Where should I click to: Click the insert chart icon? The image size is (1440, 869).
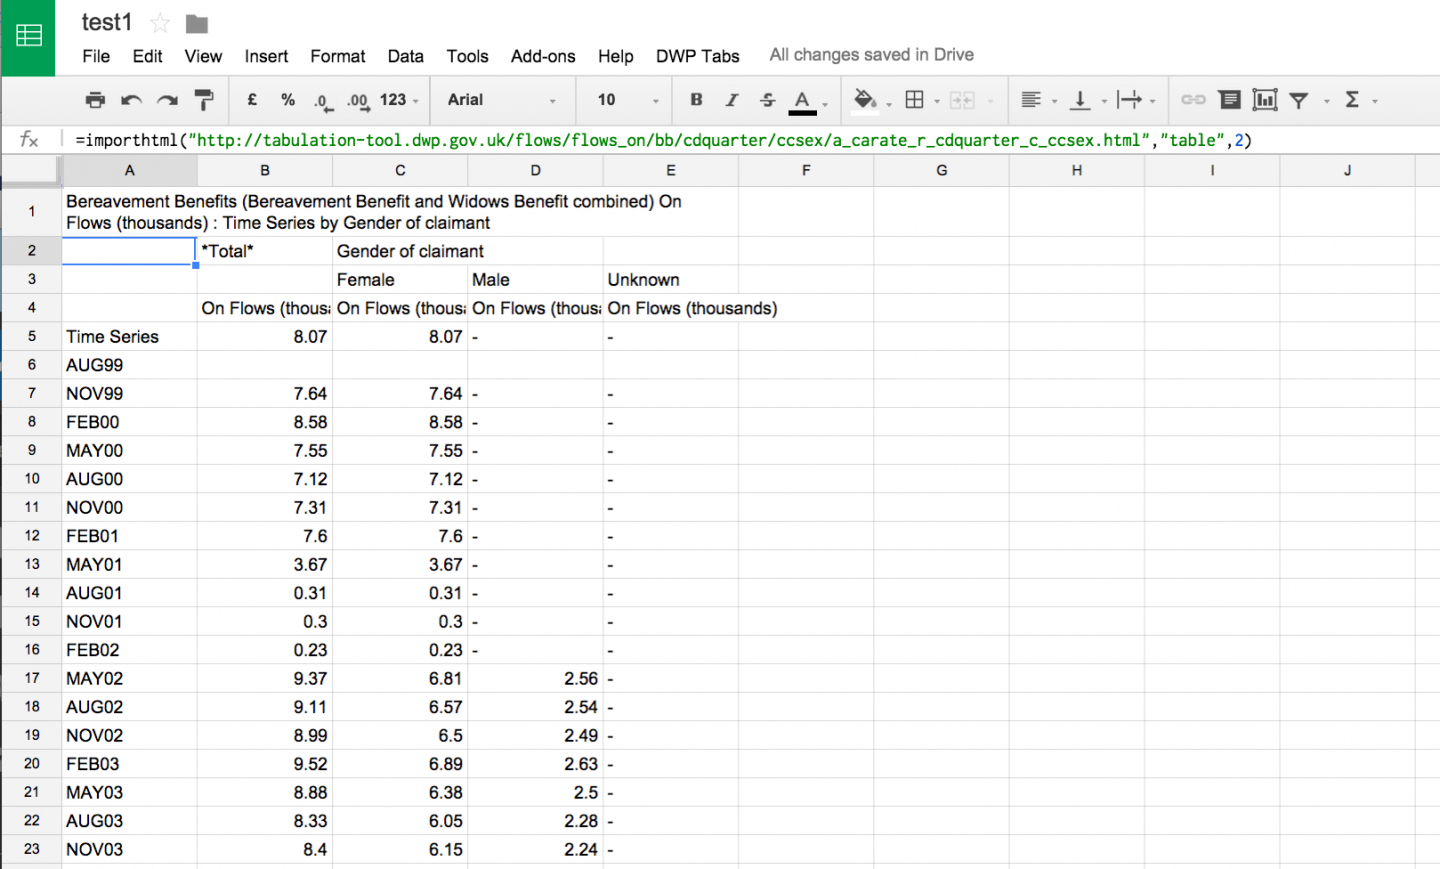tap(1265, 100)
